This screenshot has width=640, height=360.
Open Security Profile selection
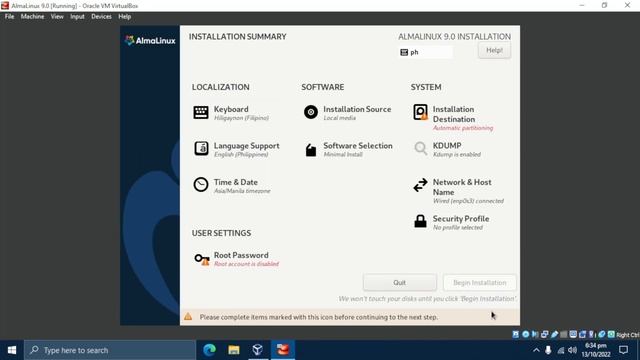(x=451, y=222)
